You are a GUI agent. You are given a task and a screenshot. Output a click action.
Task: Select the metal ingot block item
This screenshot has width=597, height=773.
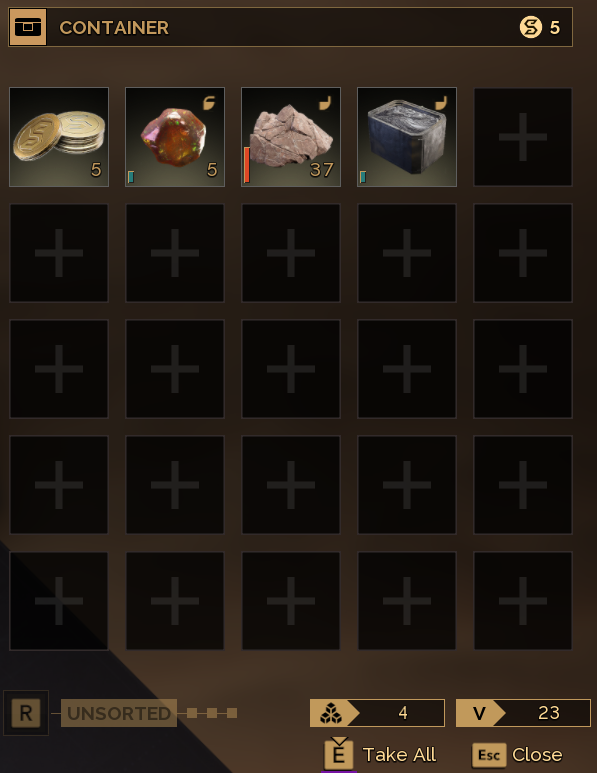coord(407,137)
